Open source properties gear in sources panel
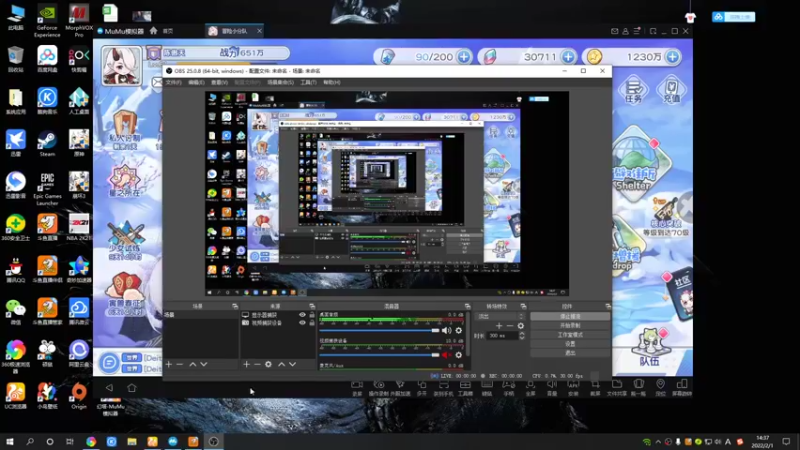 pos(268,364)
